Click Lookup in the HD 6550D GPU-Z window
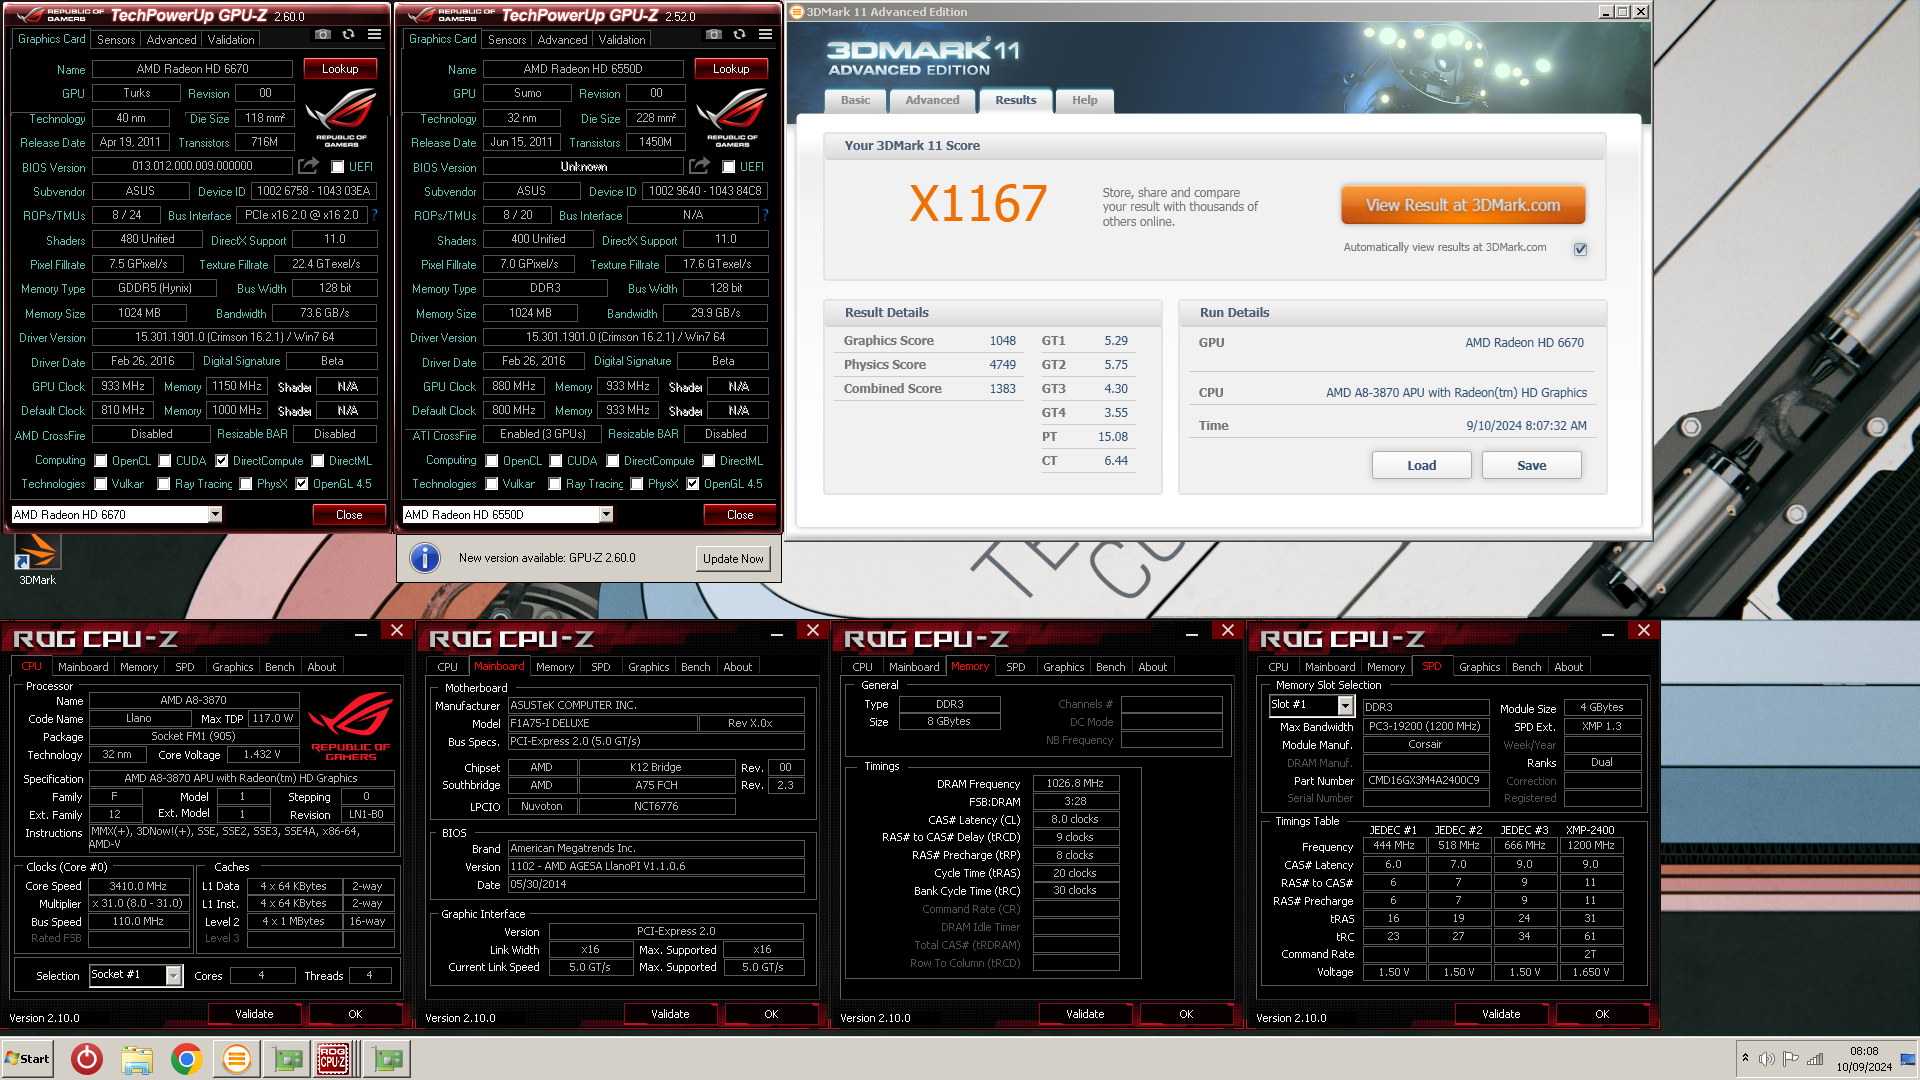 (x=731, y=69)
